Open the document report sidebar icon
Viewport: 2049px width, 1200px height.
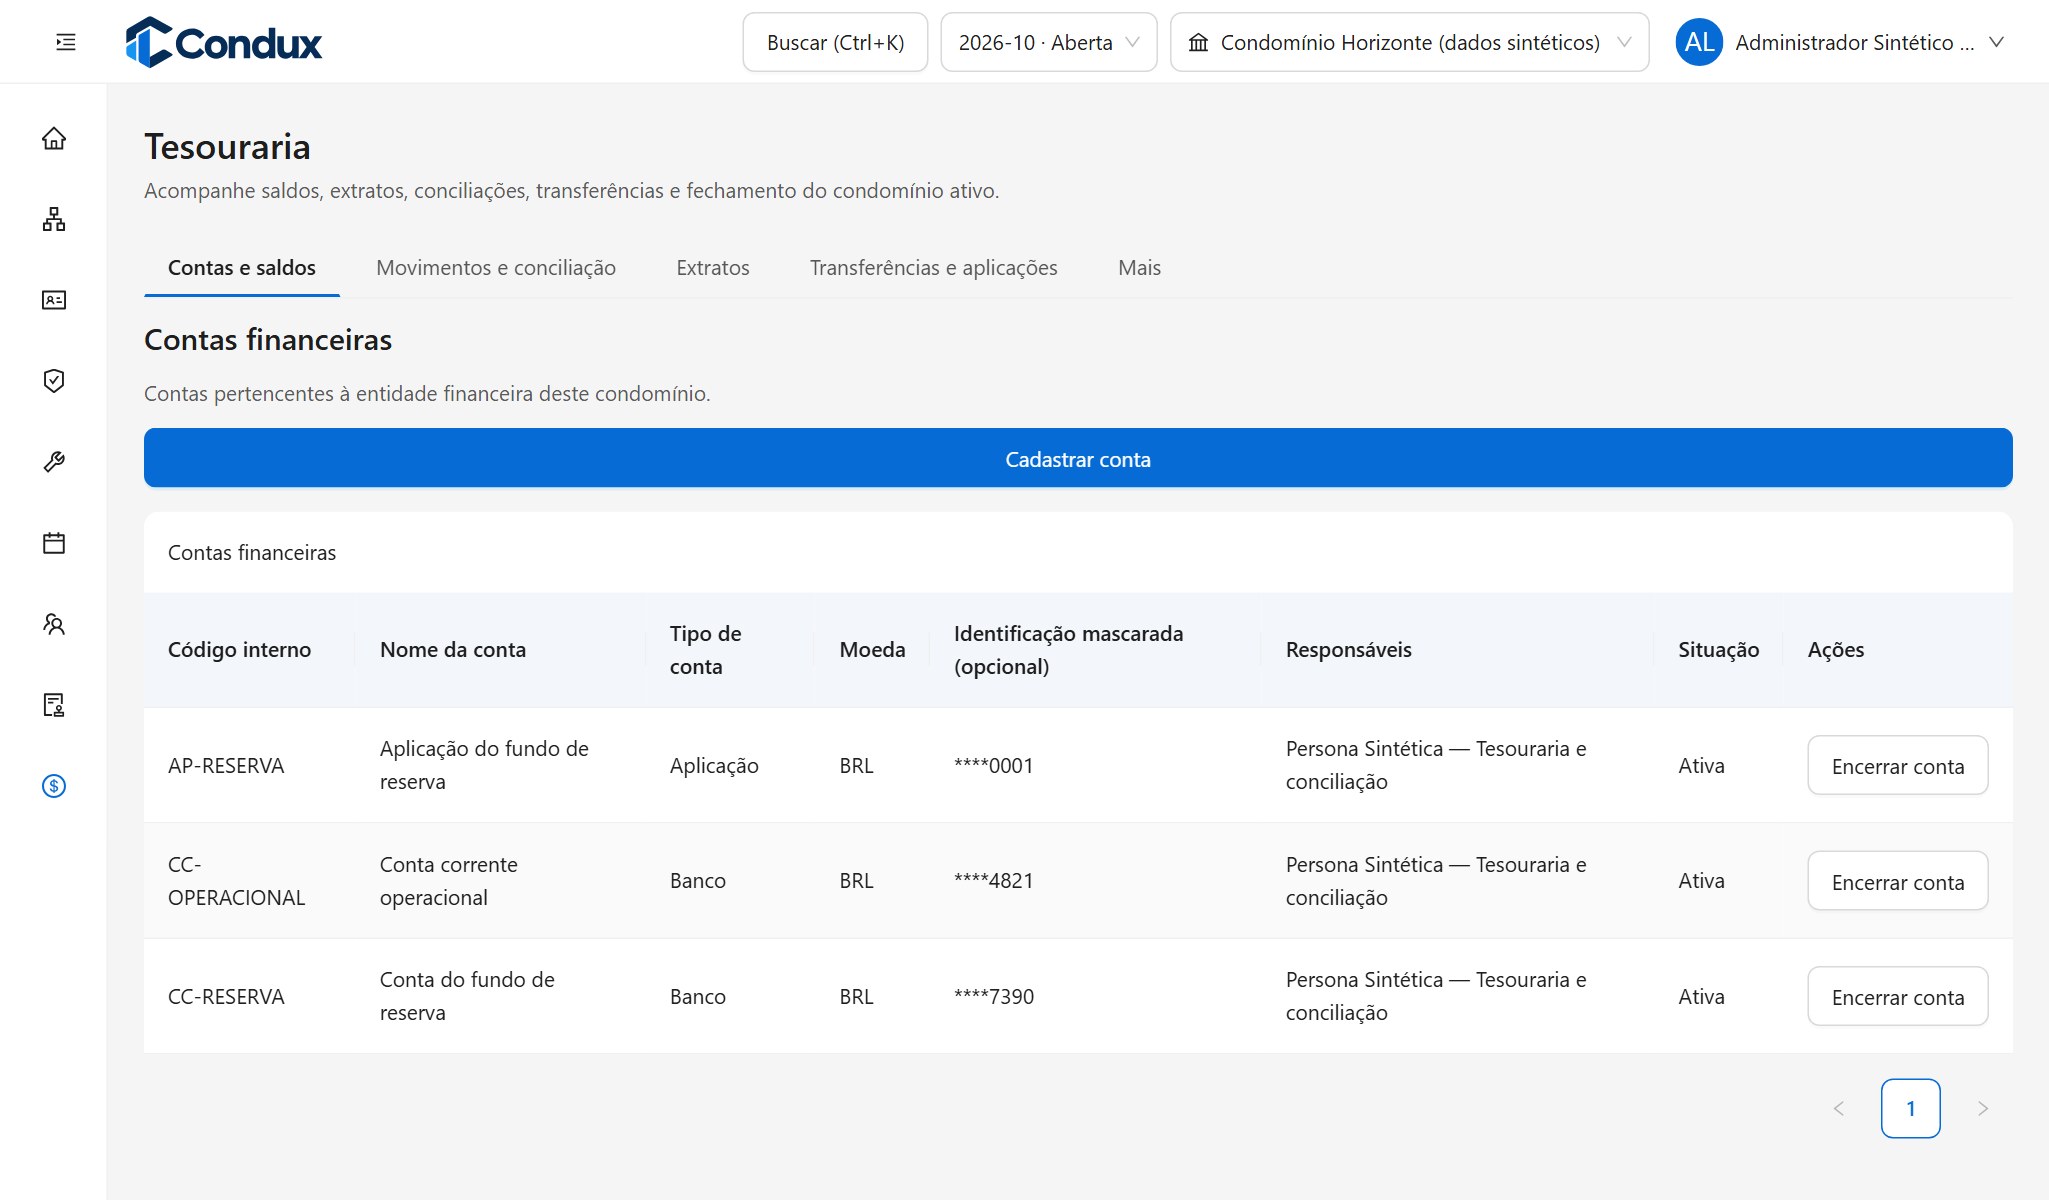[x=54, y=705]
